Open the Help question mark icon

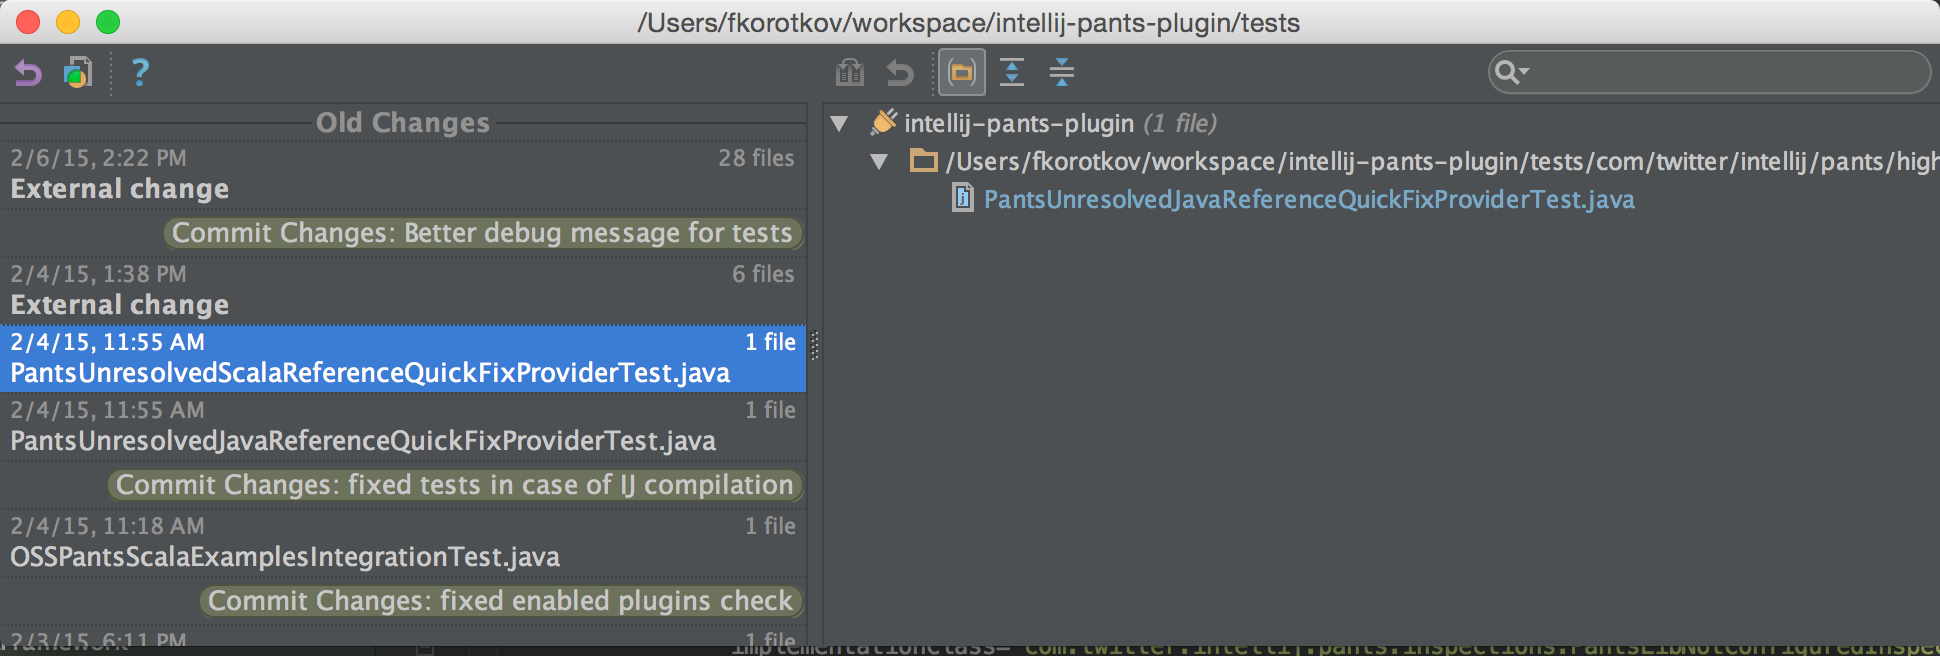click(140, 72)
